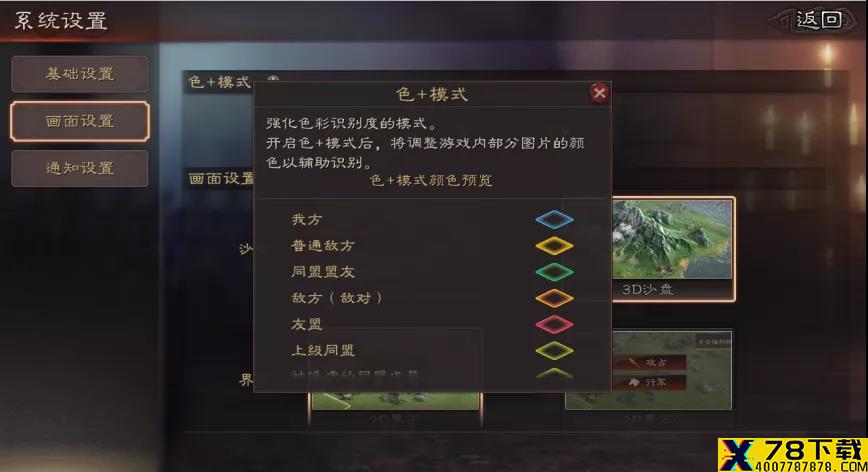Click the green 同盟盟友 diamond icon
Screen dimensions: 868x472
click(554, 272)
